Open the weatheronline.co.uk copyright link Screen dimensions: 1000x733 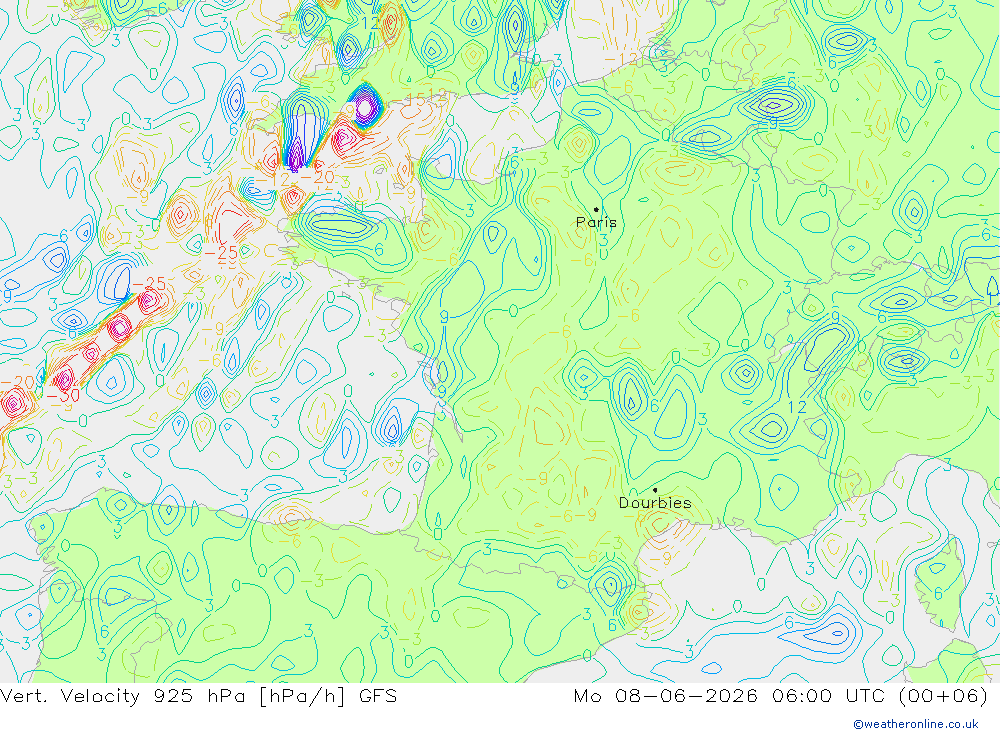click(916, 724)
